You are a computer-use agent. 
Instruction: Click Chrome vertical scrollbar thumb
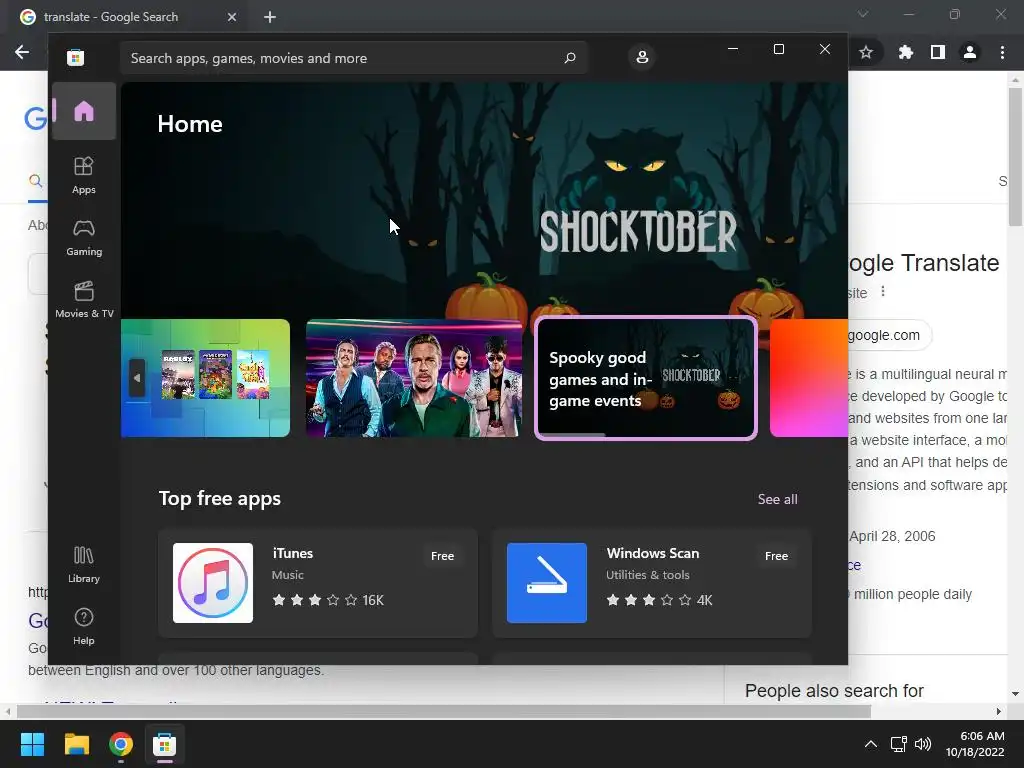(1015, 157)
